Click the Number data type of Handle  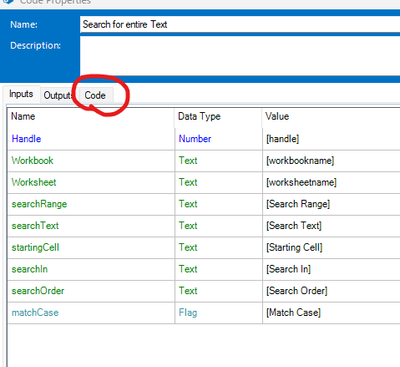pyautogui.click(x=195, y=139)
